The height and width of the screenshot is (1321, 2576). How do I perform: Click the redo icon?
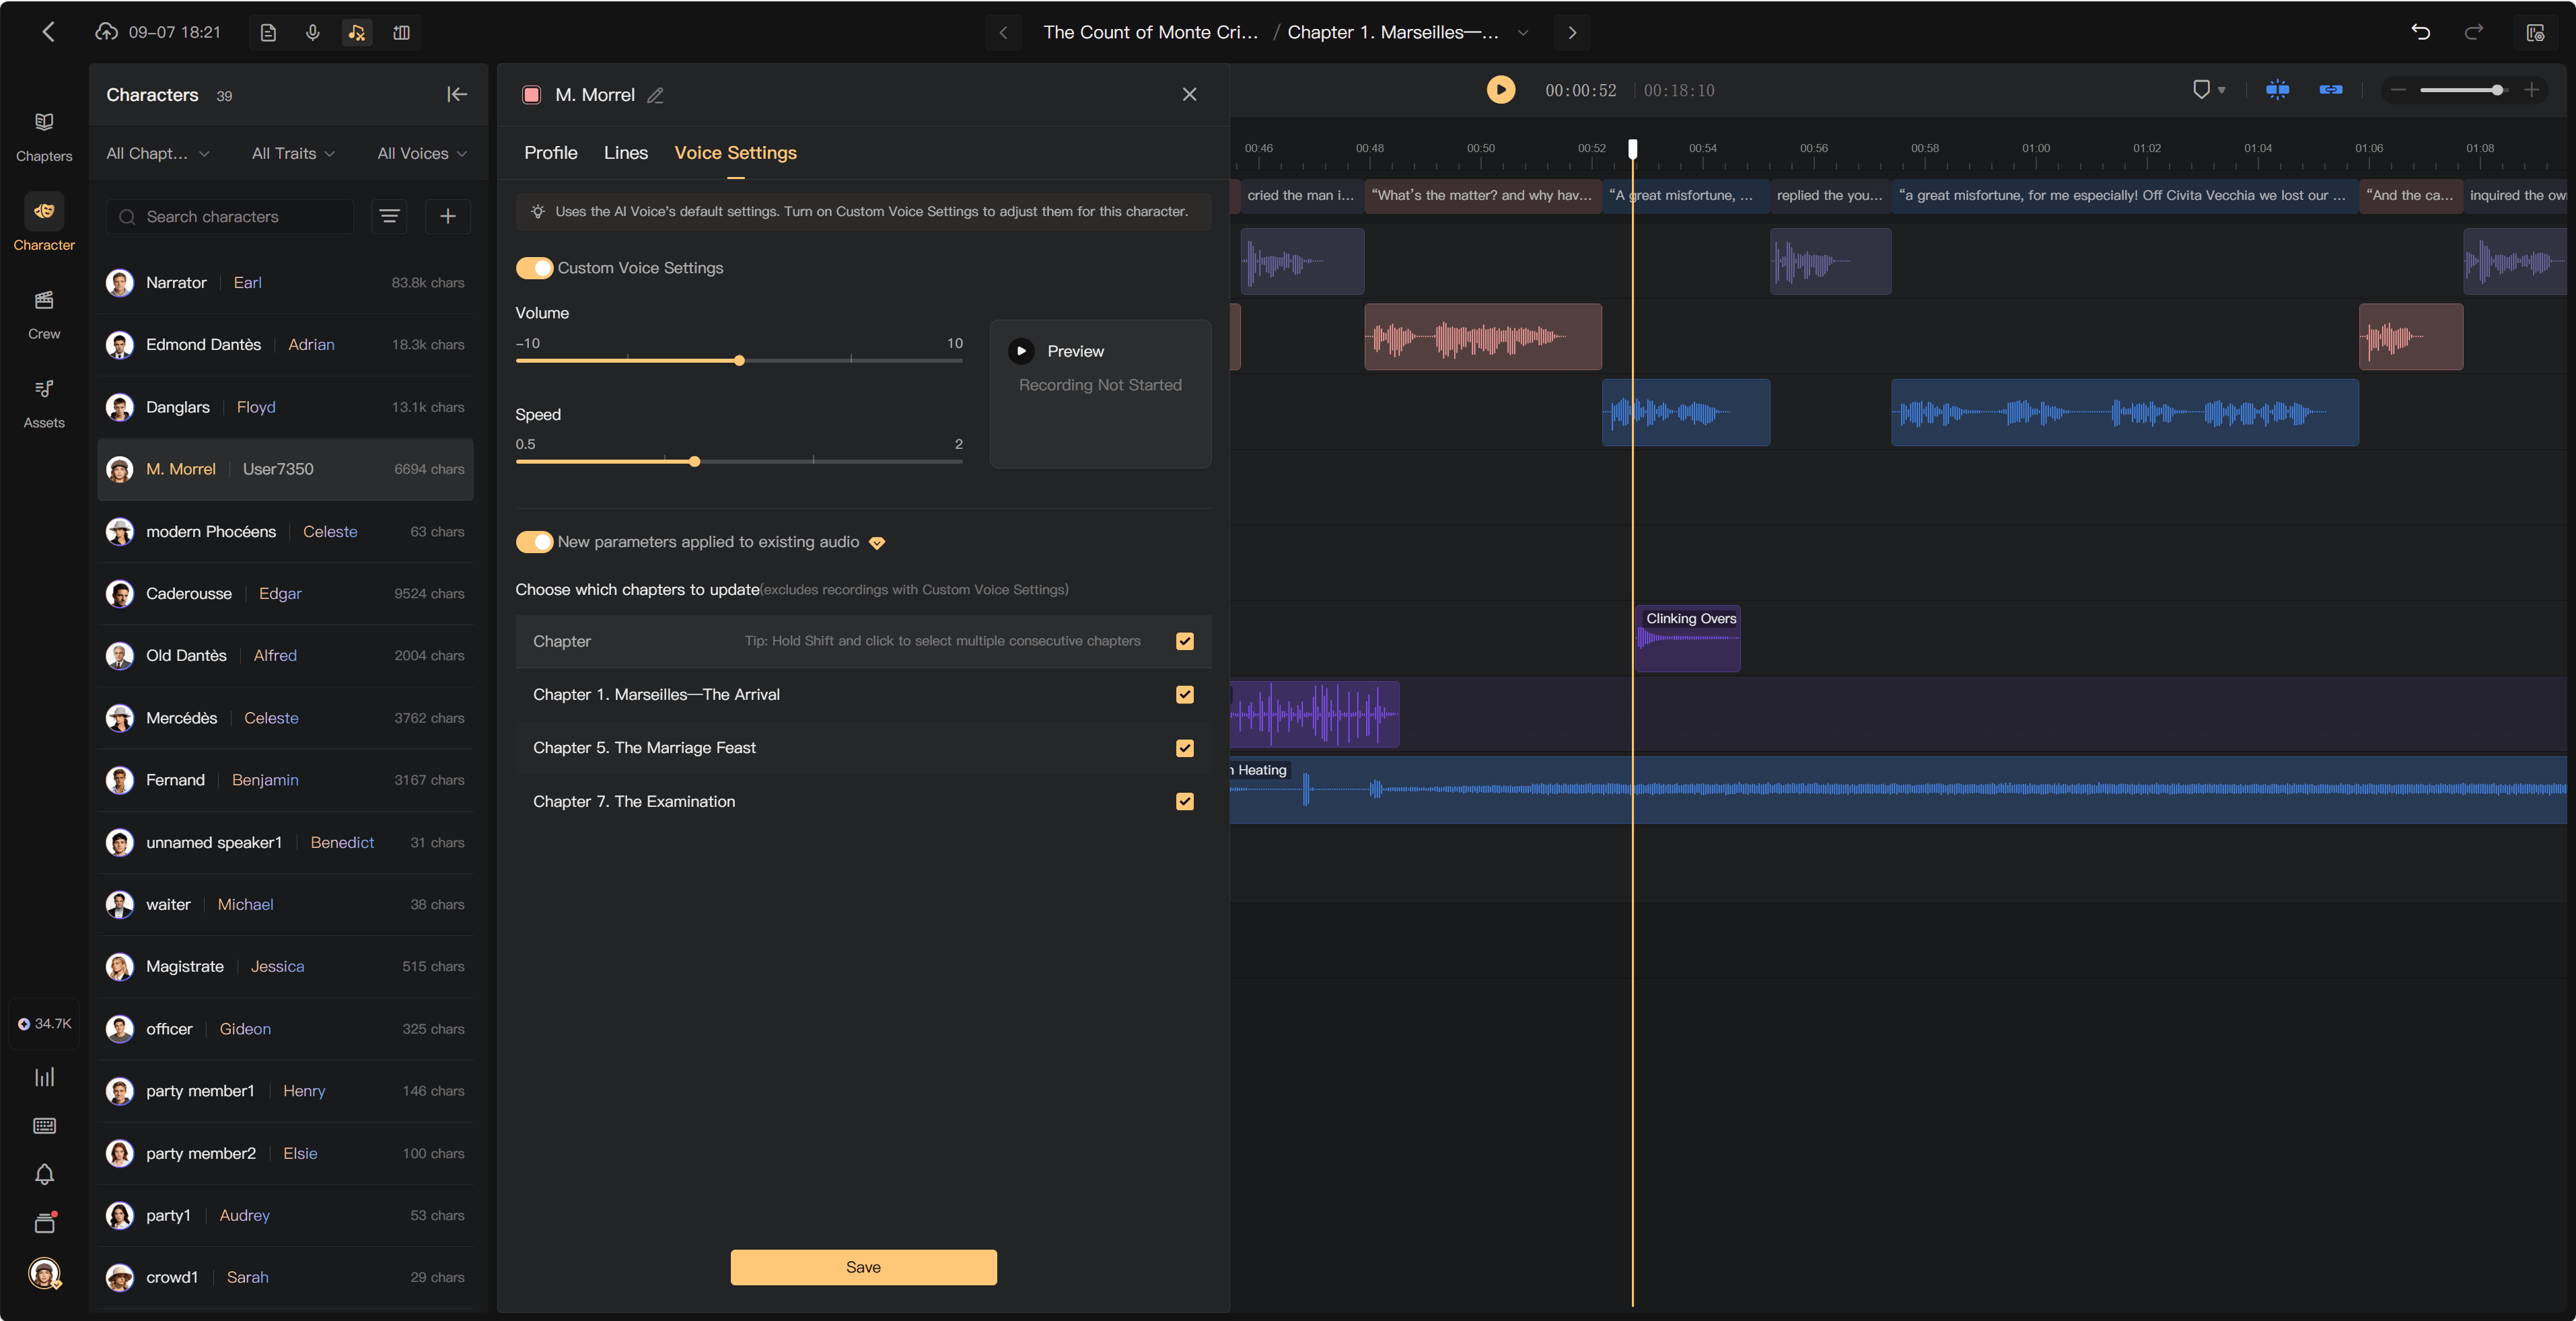(x=2474, y=32)
